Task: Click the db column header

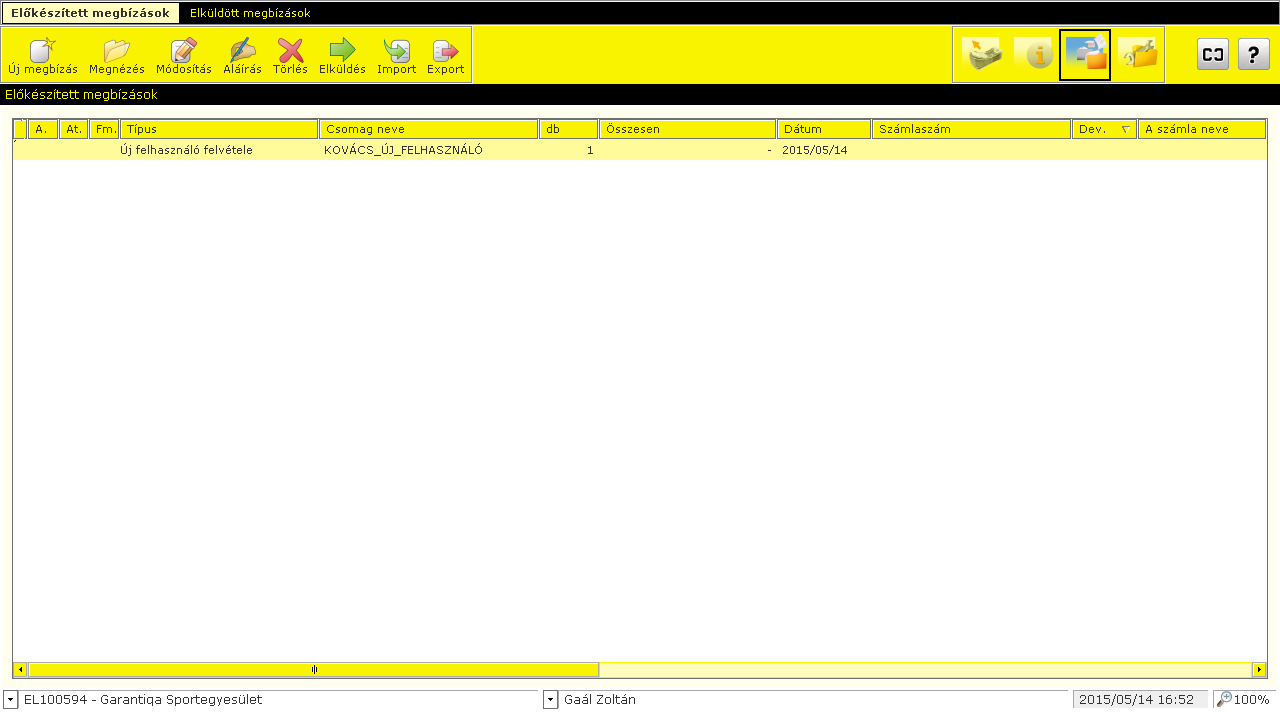Action: click(x=569, y=129)
